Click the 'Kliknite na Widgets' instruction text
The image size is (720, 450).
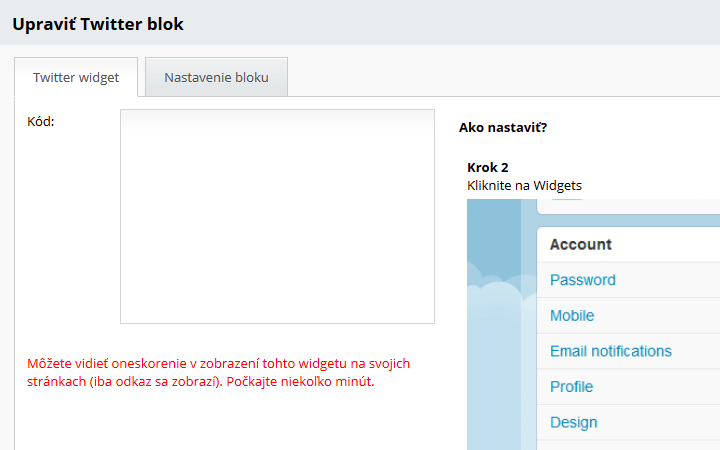(x=524, y=186)
